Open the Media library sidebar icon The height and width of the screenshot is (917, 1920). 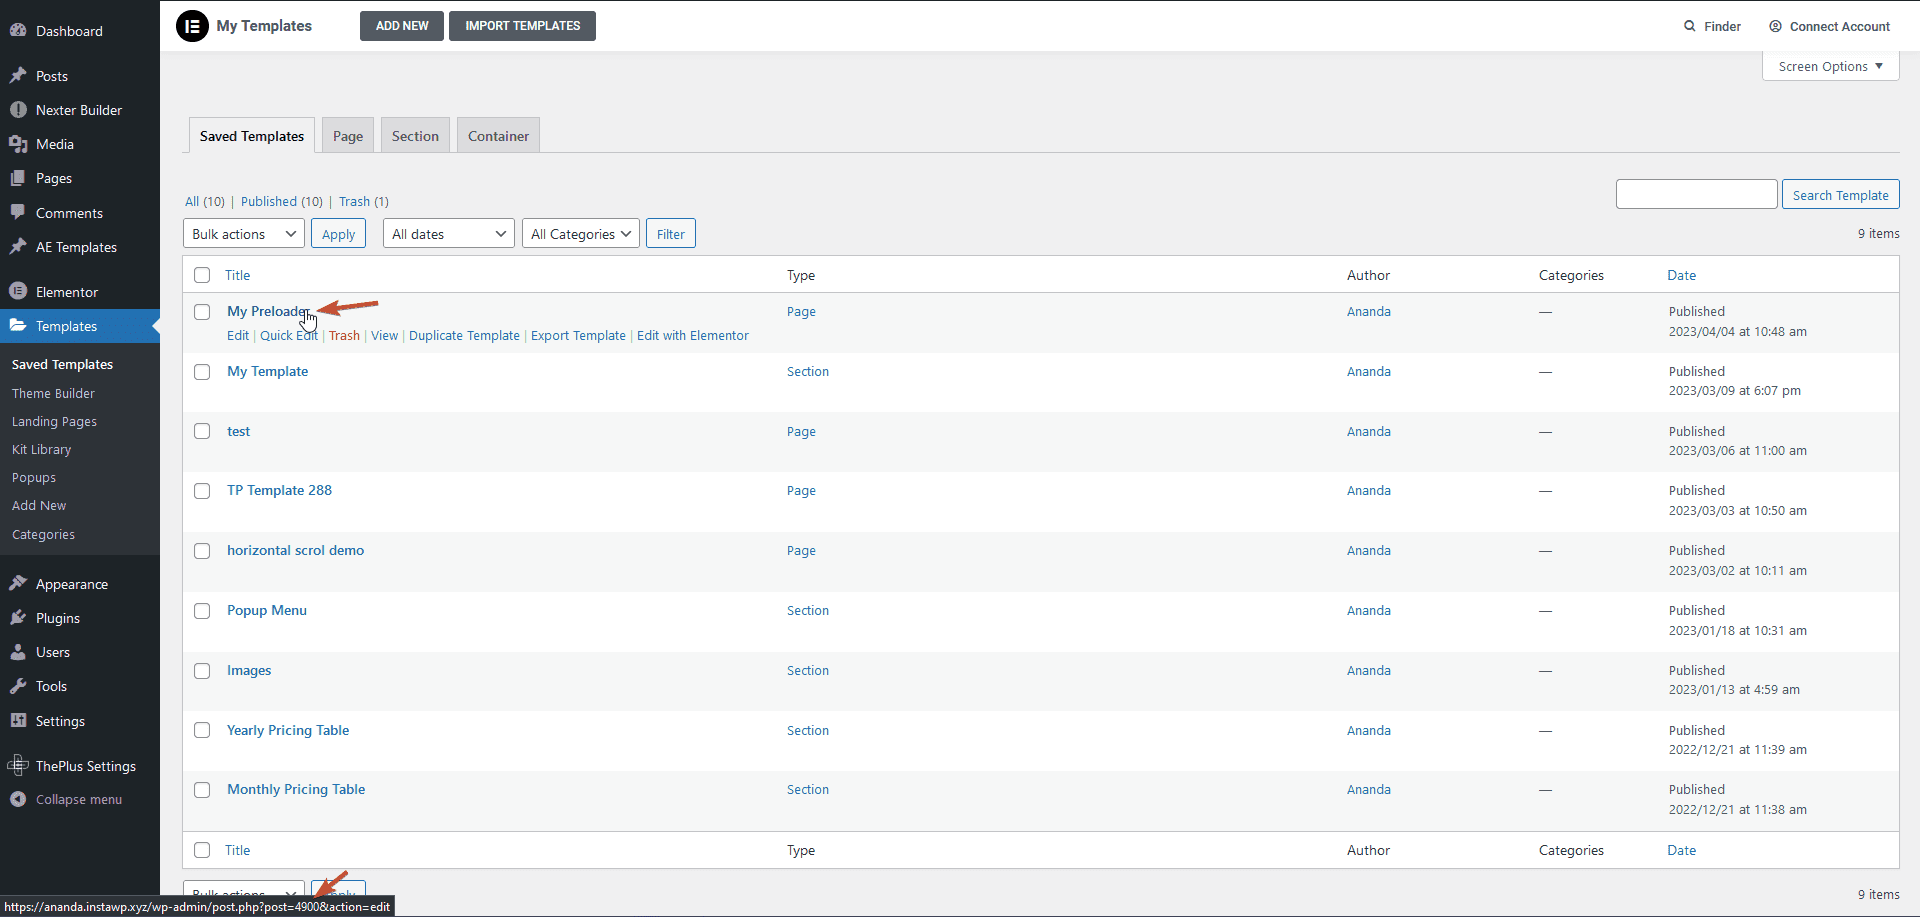[x=19, y=144]
